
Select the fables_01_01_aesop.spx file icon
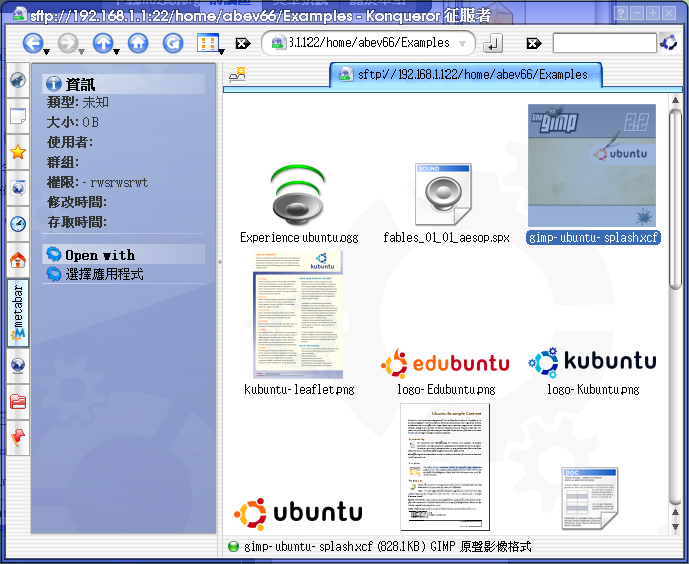click(x=443, y=194)
